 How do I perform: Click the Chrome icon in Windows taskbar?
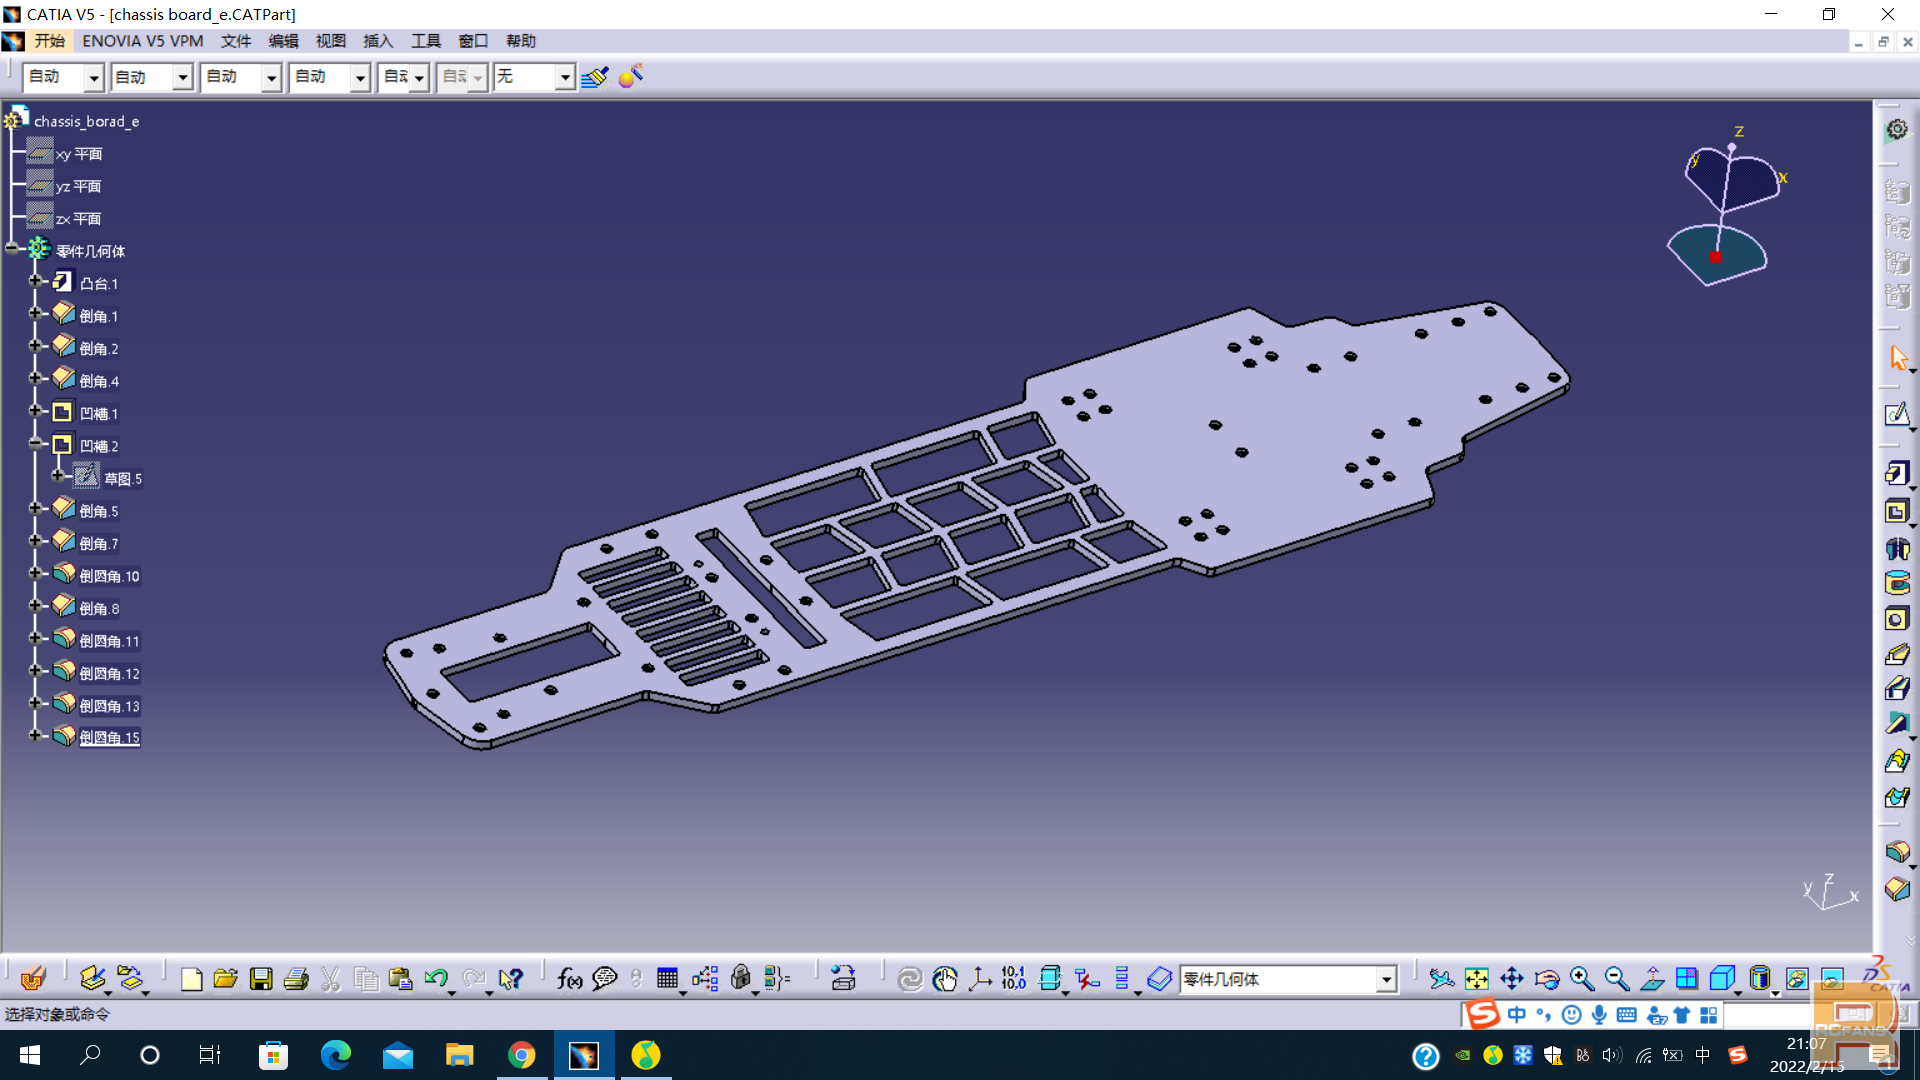coord(521,1055)
